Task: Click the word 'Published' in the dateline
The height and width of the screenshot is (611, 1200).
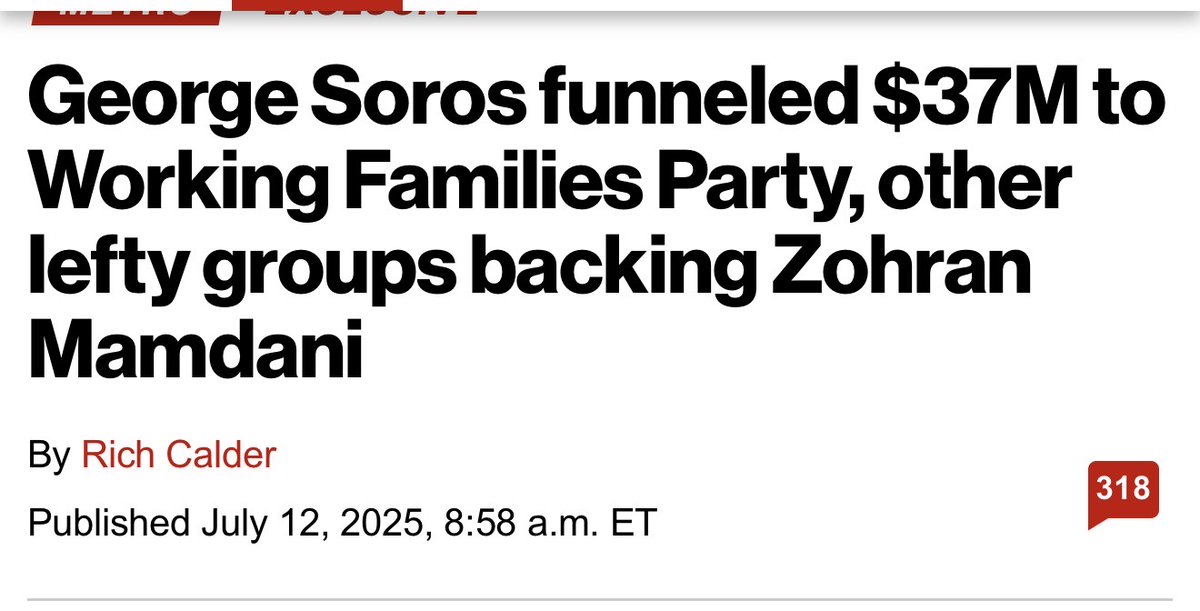Action: tap(109, 523)
